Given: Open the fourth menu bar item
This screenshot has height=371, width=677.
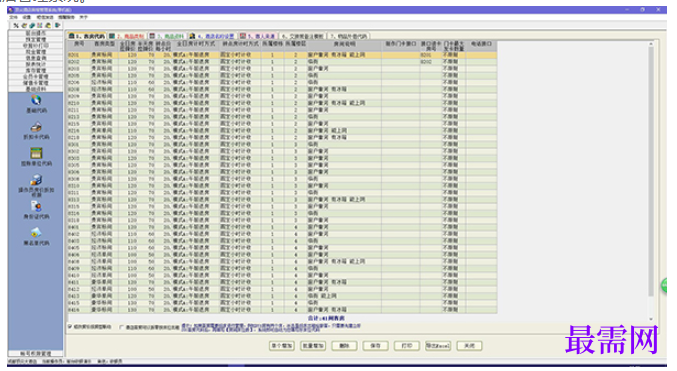Looking at the screenshot, I should point(66,17).
